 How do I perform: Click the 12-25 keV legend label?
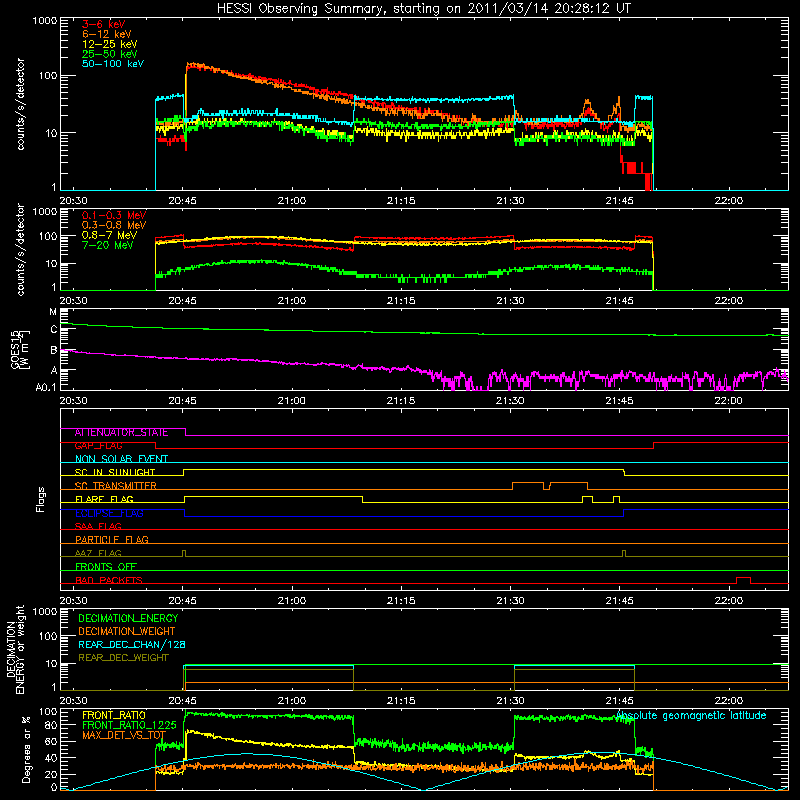point(110,44)
